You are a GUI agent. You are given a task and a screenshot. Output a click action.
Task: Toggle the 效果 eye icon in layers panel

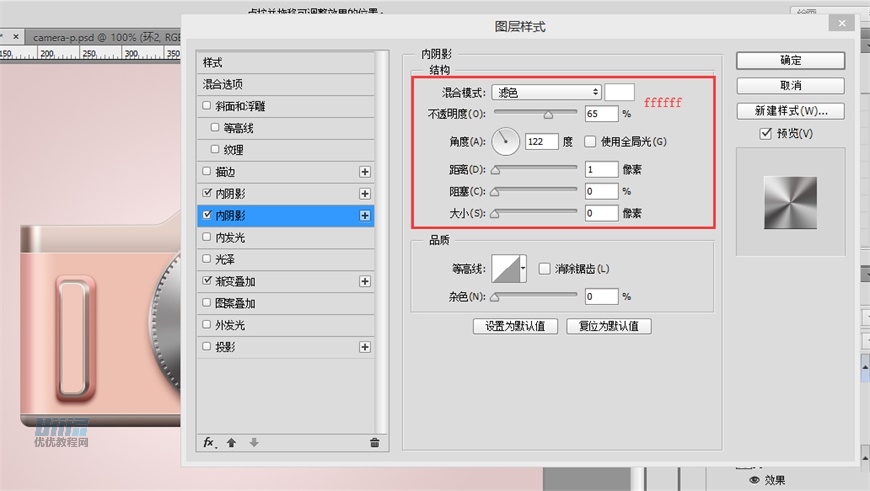(x=754, y=480)
